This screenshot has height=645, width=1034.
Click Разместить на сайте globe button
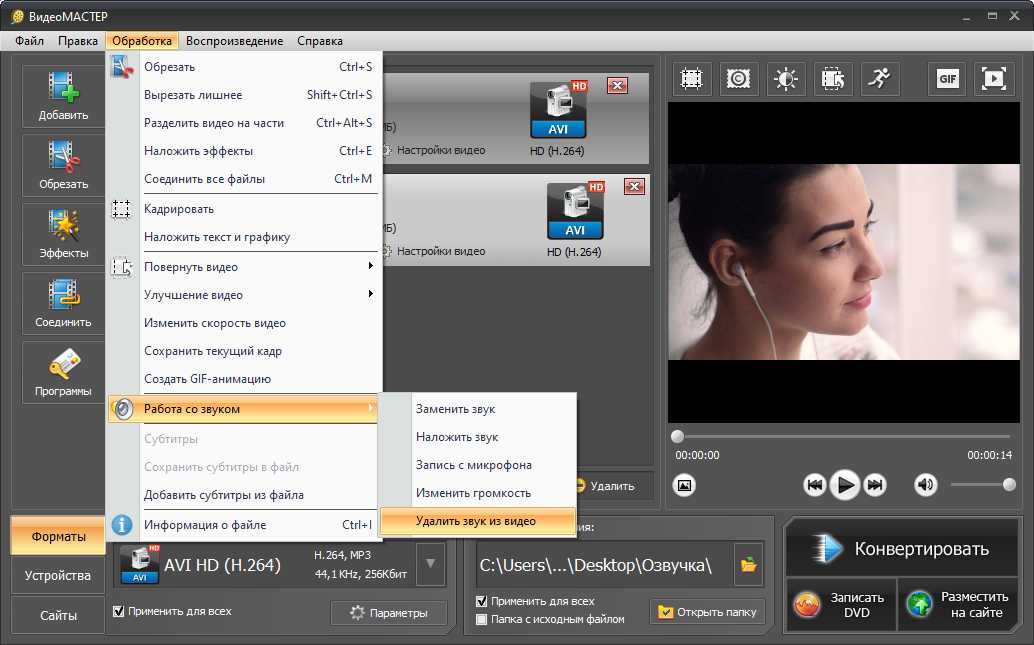click(x=958, y=605)
